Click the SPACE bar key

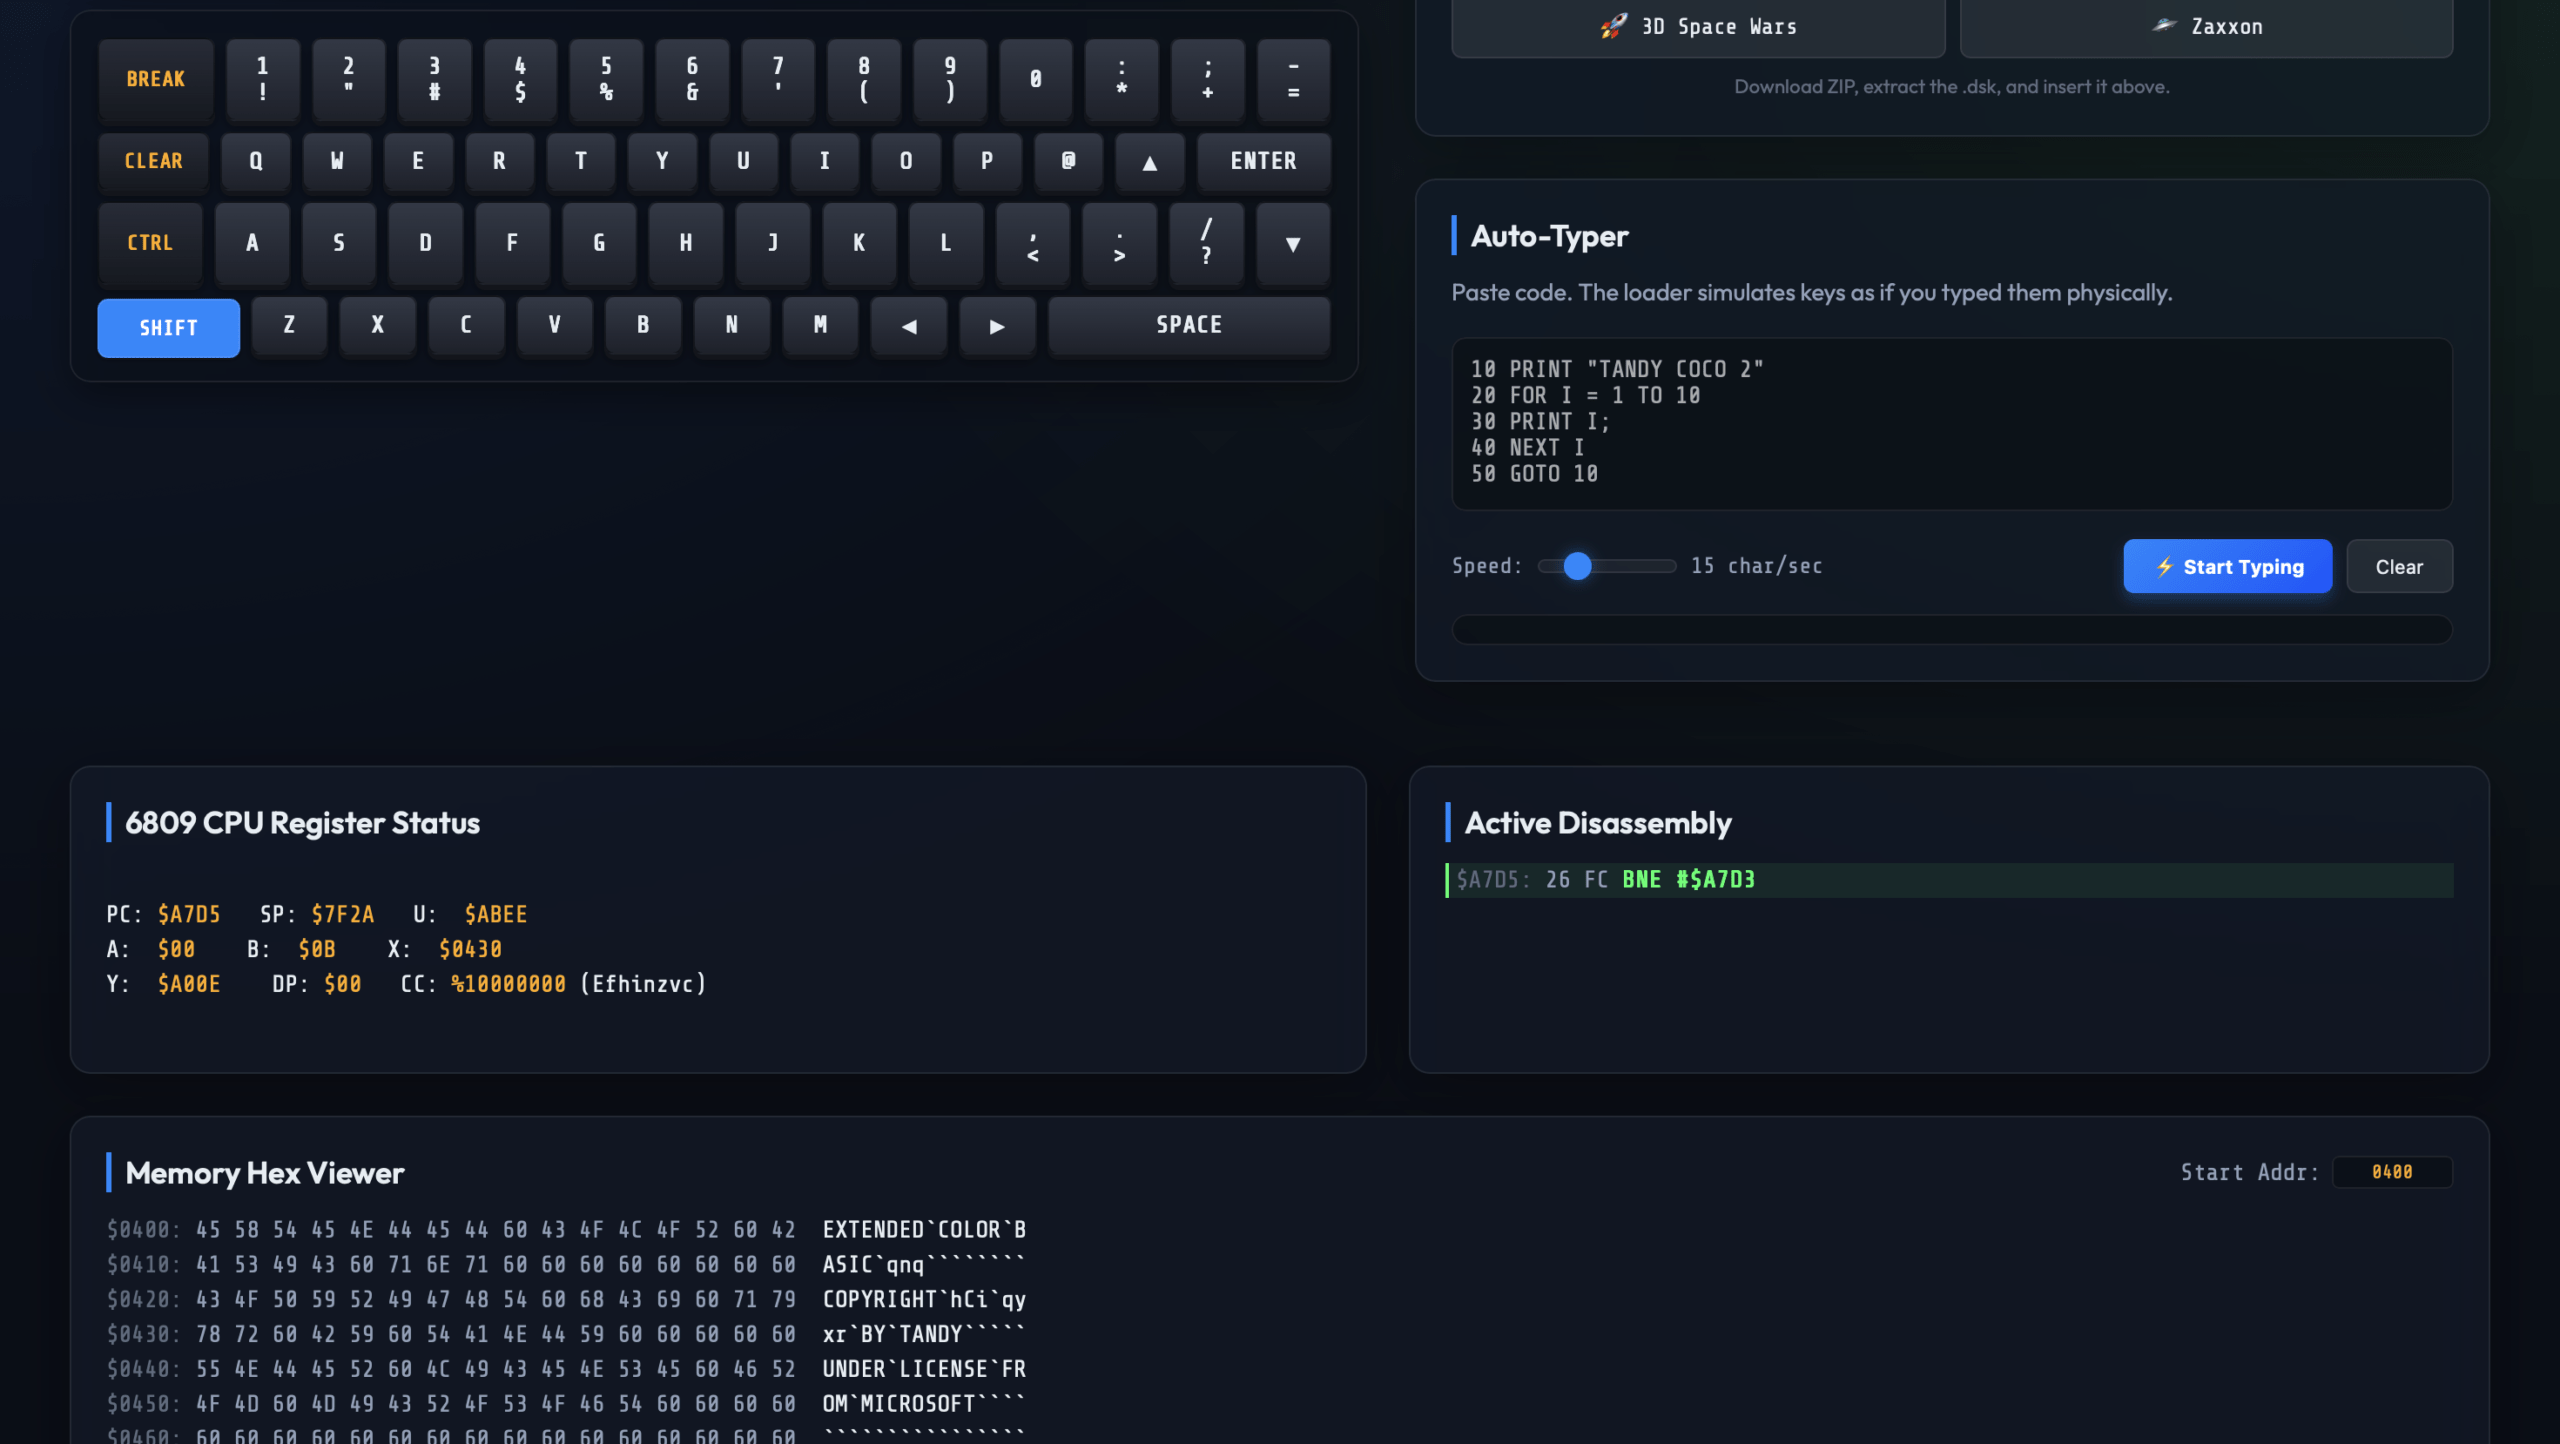pos(1189,325)
